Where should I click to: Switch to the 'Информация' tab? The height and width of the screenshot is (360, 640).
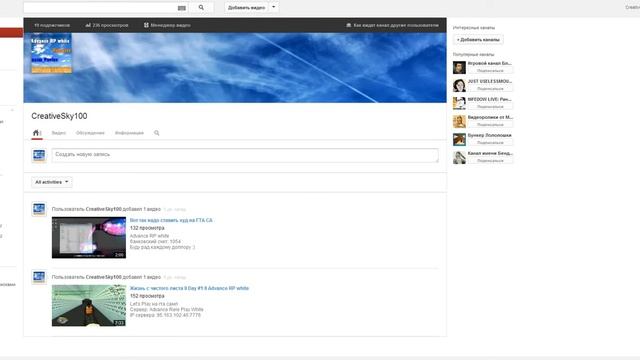[x=129, y=133]
